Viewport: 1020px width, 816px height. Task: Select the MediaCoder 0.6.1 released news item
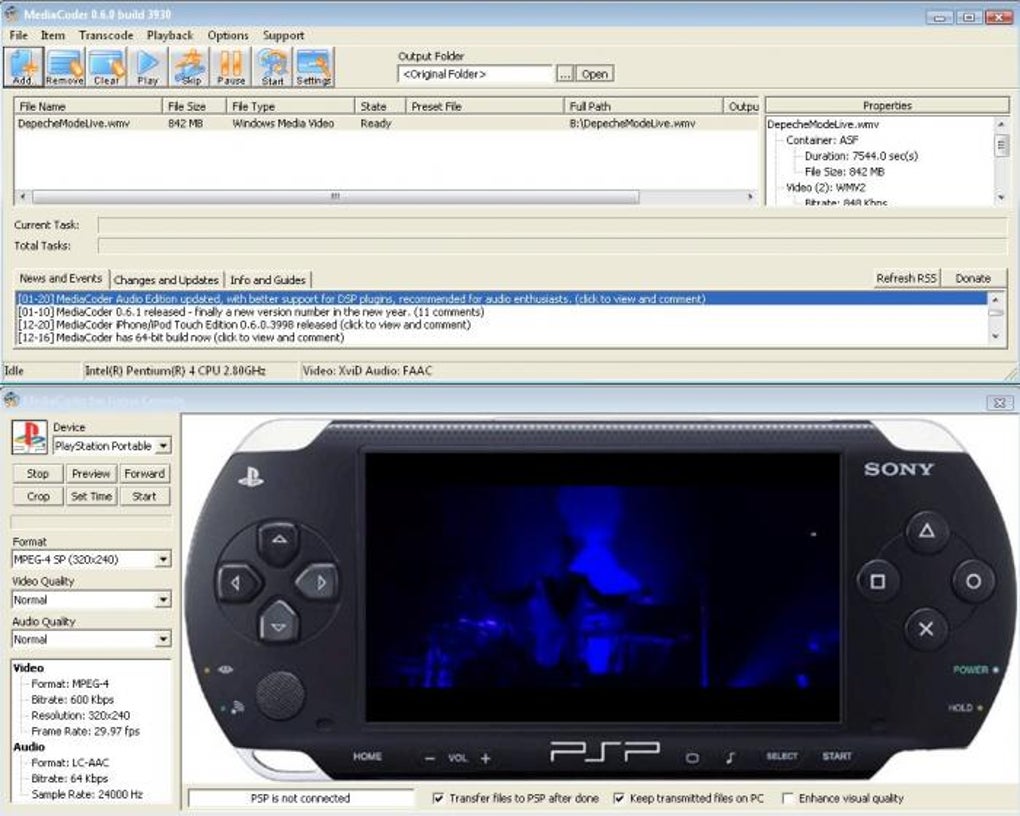coord(250,312)
